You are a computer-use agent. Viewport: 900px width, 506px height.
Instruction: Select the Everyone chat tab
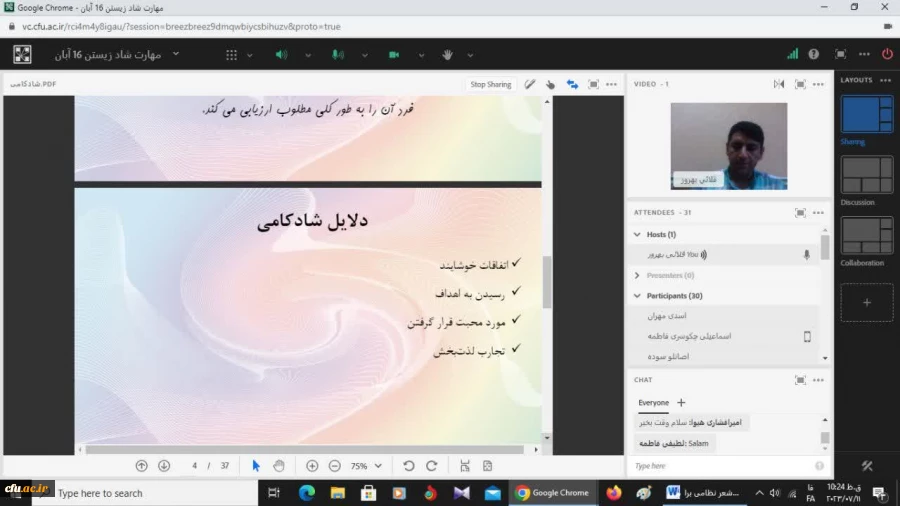653,403
